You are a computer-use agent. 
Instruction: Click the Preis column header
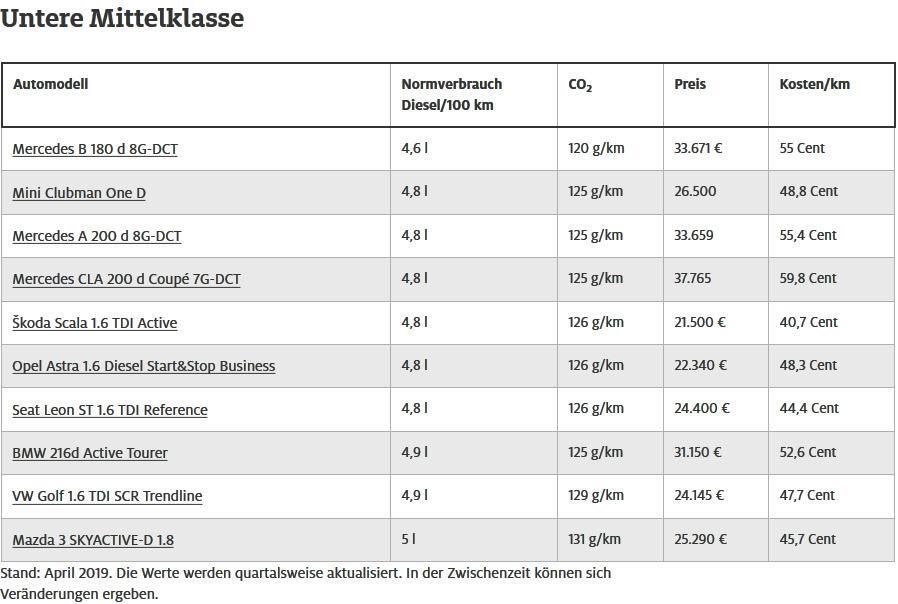[690, 84]
